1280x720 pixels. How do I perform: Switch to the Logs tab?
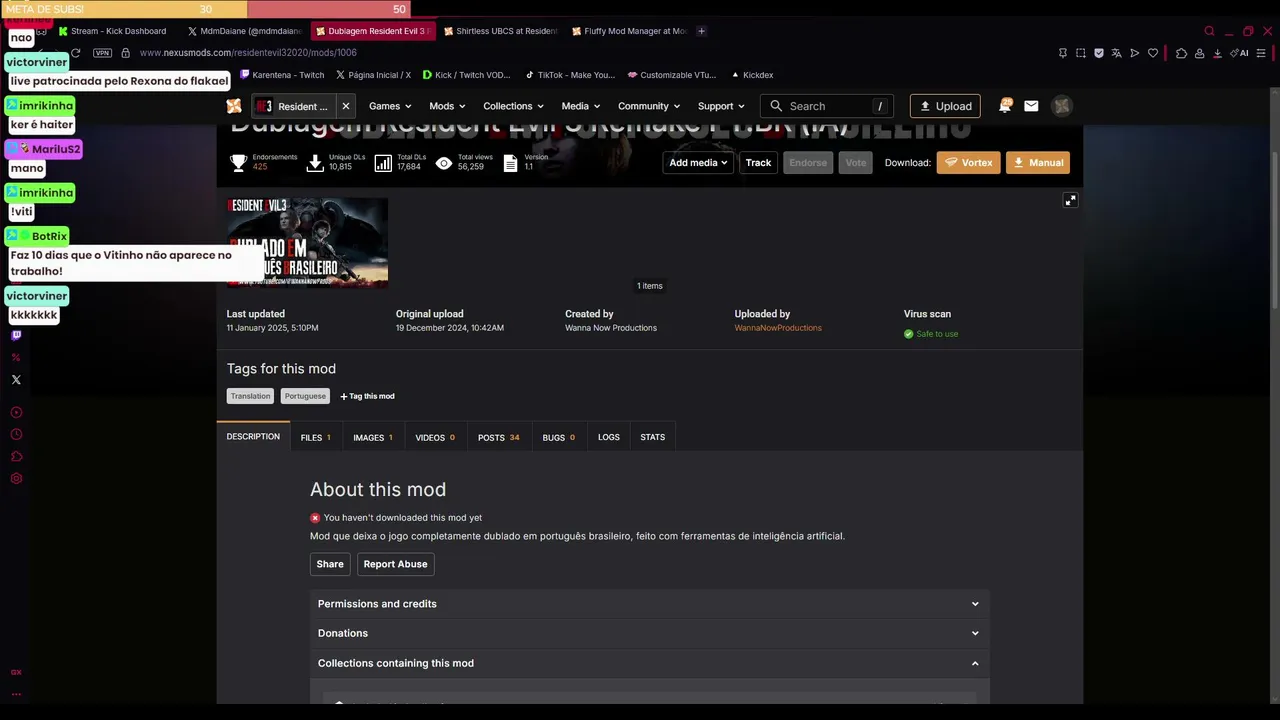[609, 437]
